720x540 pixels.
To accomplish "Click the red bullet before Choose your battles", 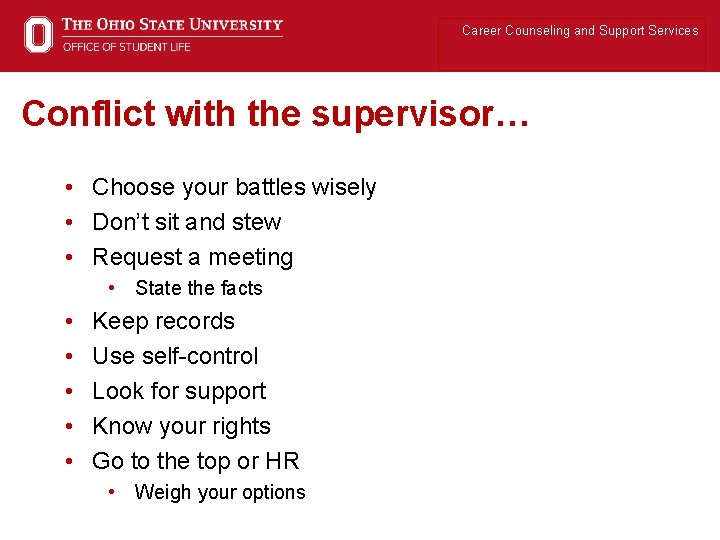I will [69, 187].
